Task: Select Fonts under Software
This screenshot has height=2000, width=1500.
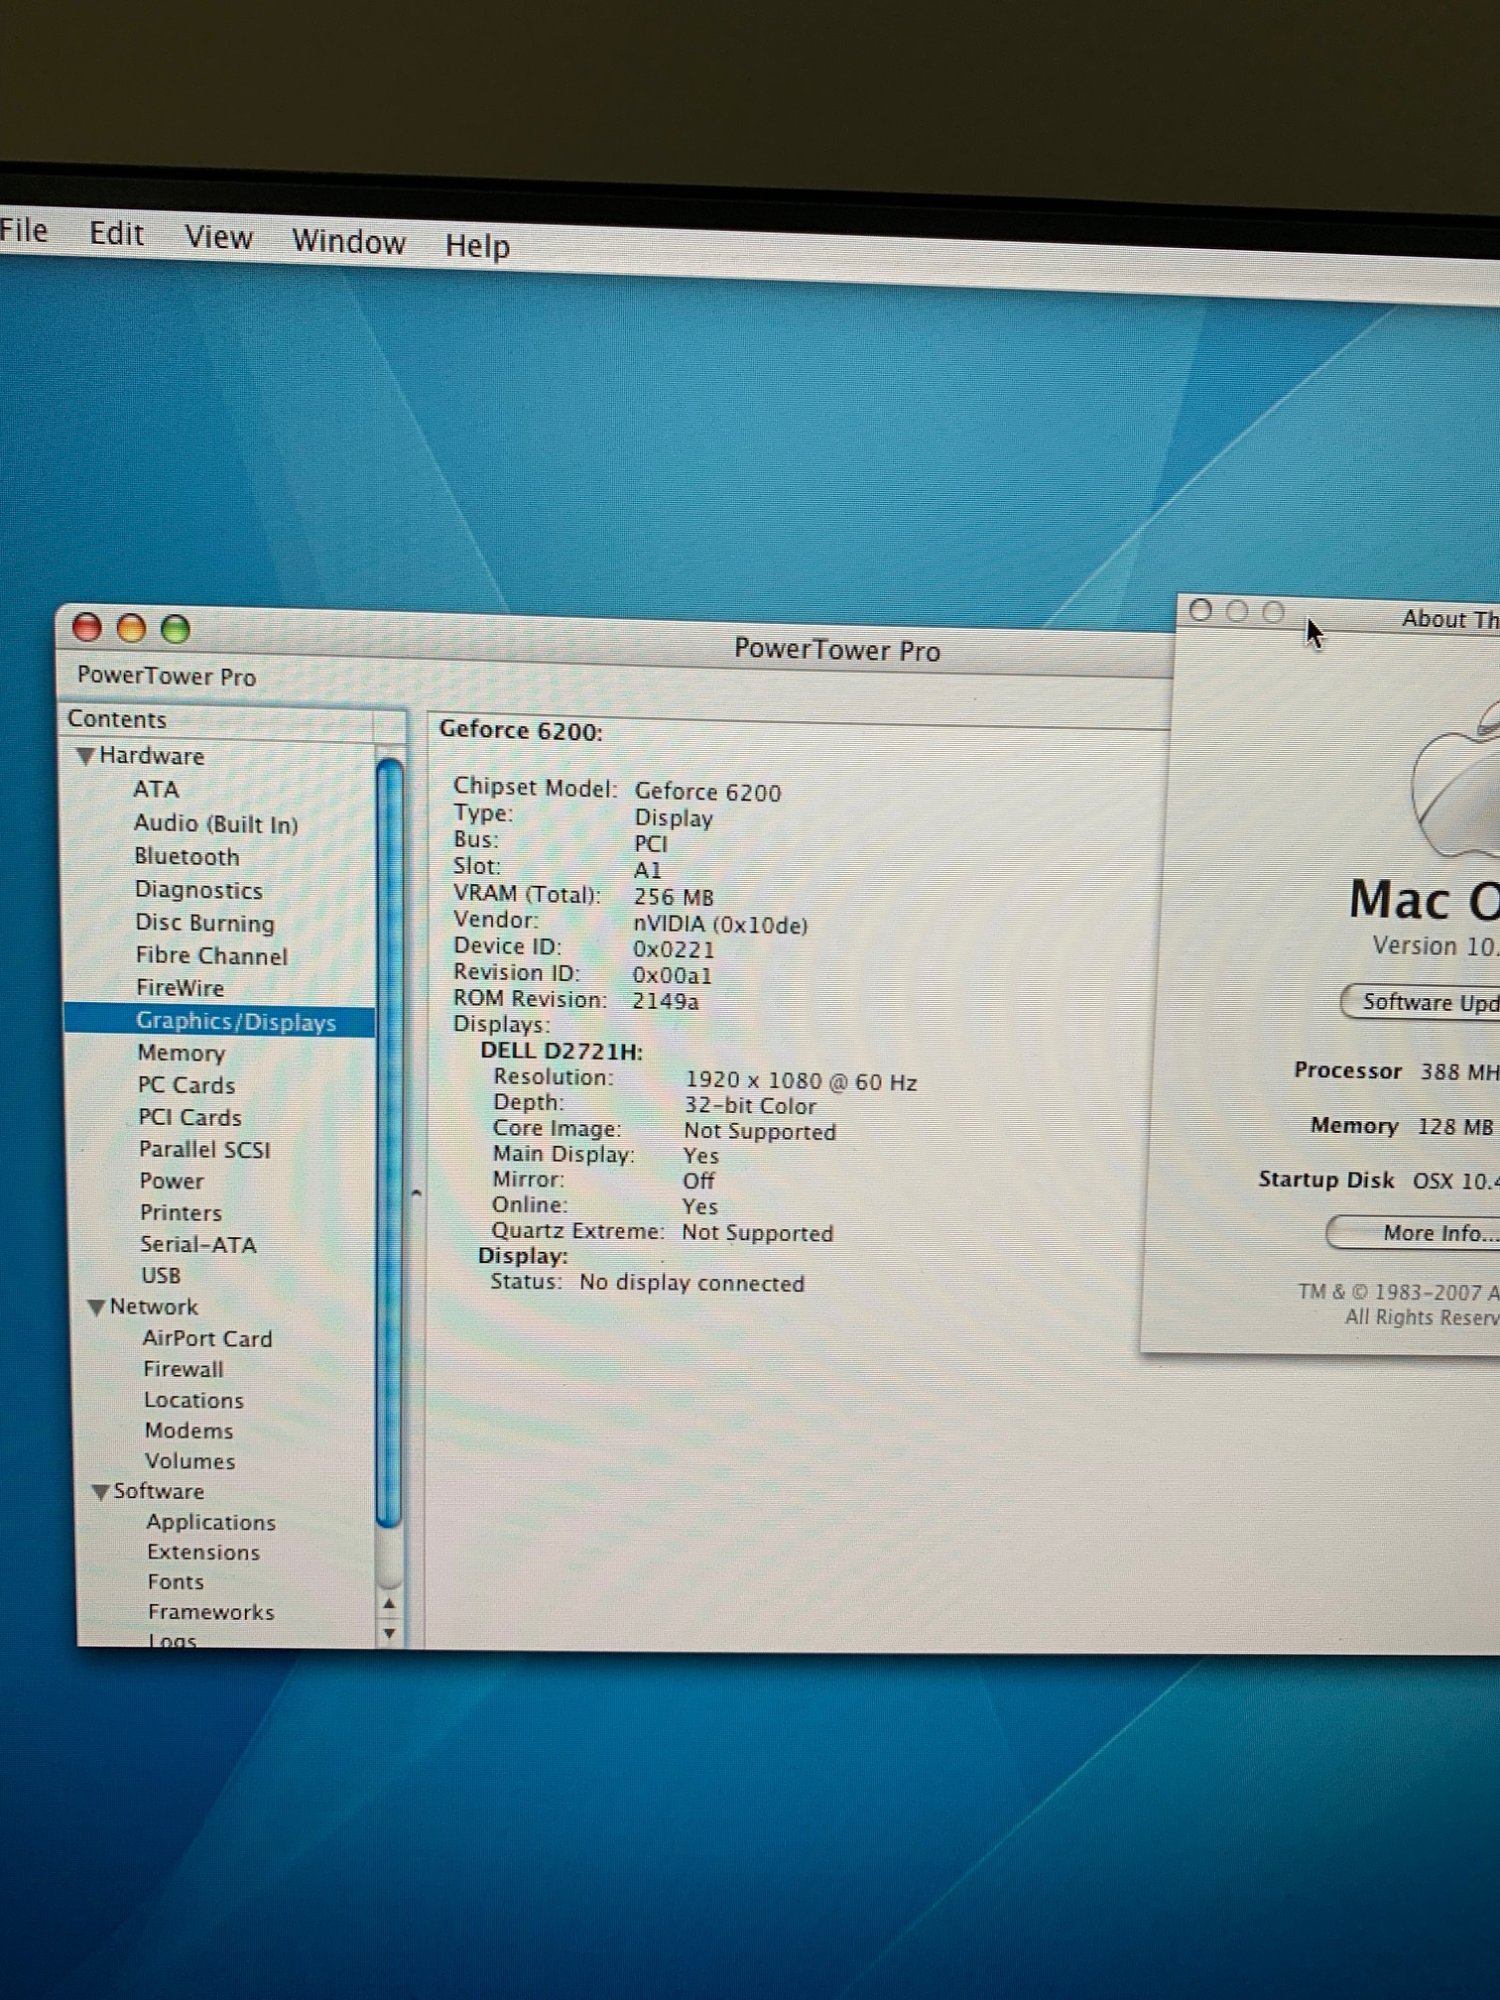Action: [x=176, y=1582]
